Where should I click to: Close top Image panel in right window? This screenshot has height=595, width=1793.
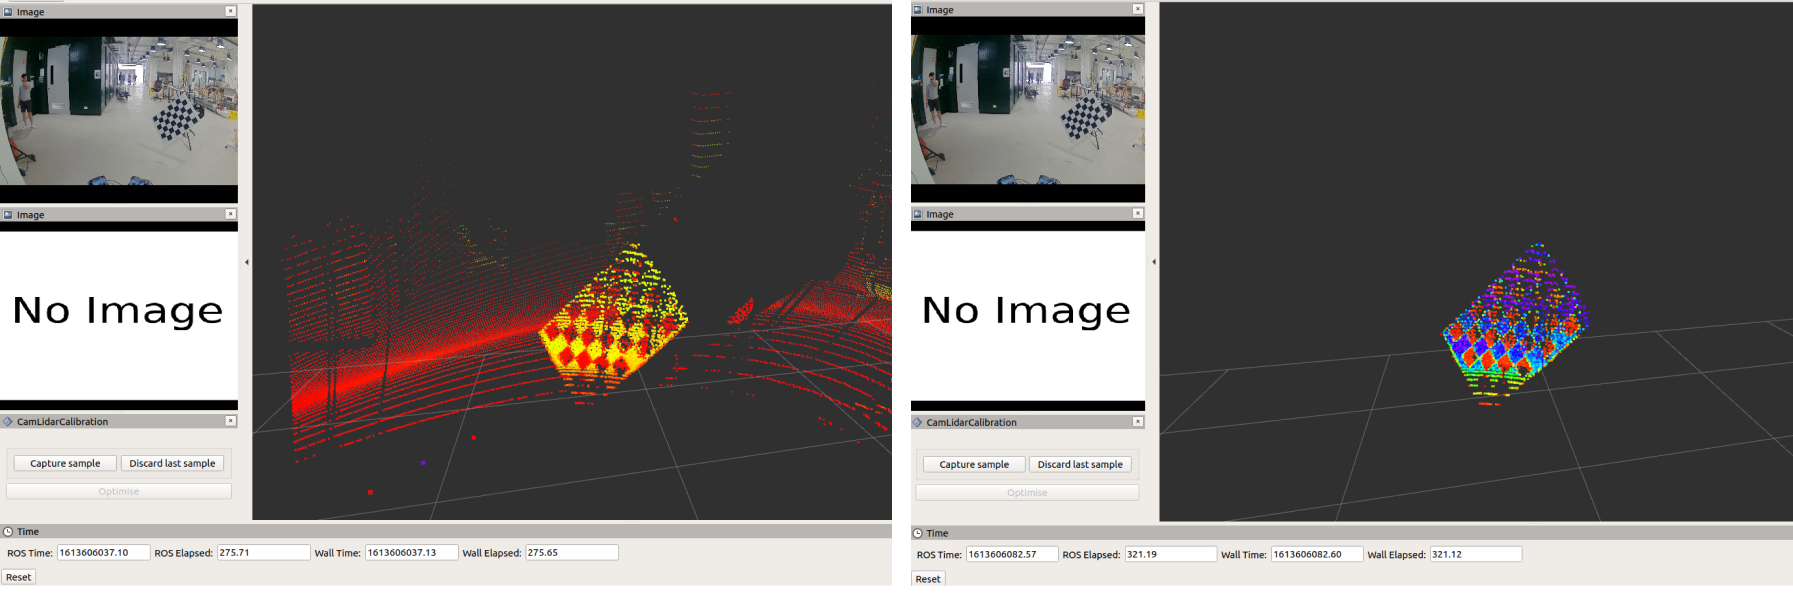tap(1137, 9)
